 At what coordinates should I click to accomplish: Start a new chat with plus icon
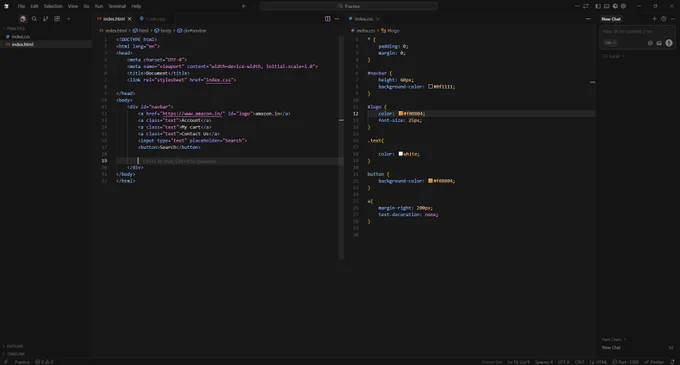[654, 19]
